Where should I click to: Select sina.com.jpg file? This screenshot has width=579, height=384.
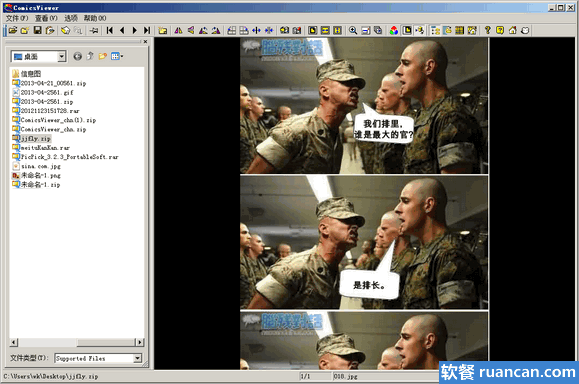(x=37, y=166)
